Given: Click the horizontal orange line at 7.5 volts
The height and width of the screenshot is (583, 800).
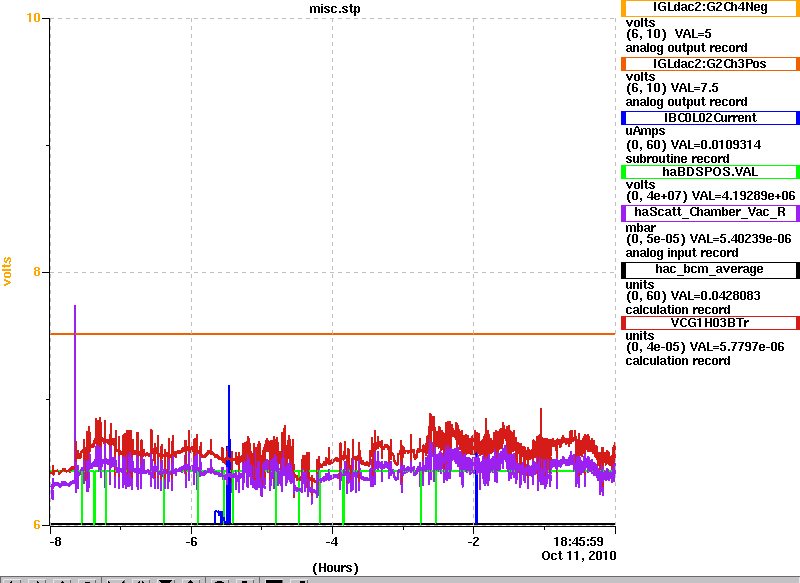Looking at the screenshot, I should 333,334.
